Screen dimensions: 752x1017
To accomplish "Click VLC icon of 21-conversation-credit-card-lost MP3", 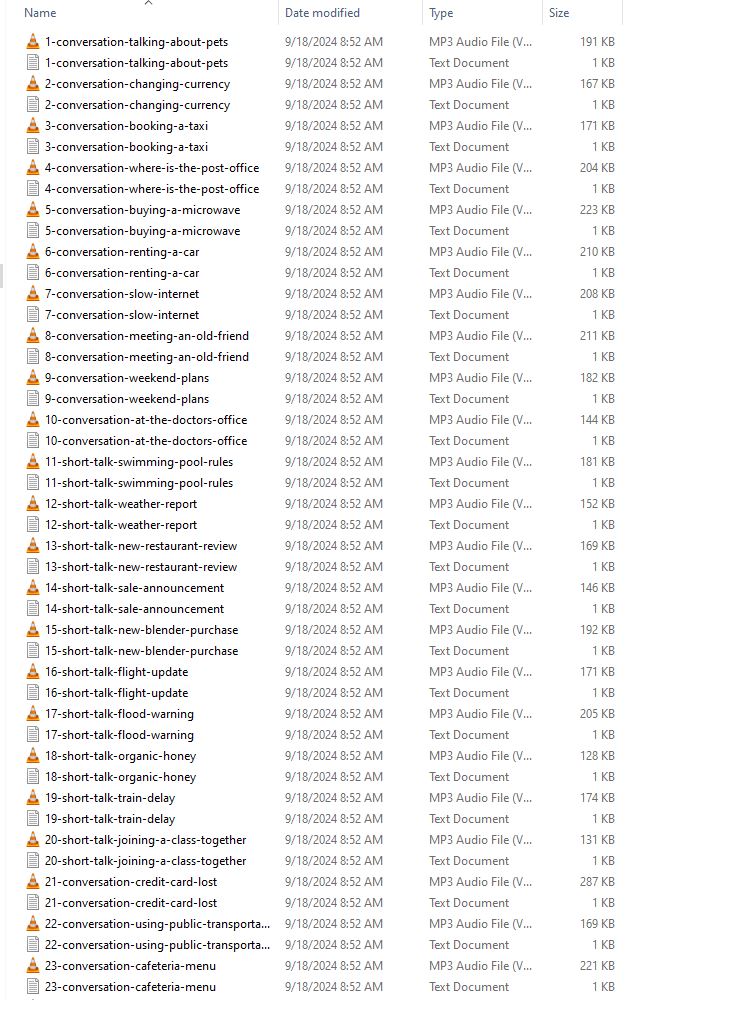I will pos(33,882).
